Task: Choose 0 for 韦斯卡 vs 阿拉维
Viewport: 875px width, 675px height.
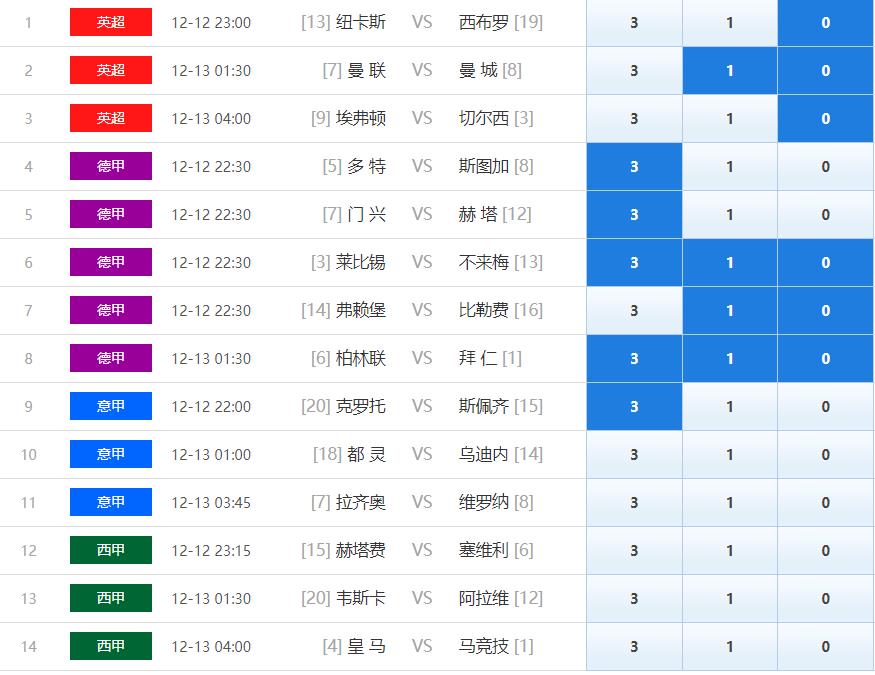Action: [x=825, y=599]
